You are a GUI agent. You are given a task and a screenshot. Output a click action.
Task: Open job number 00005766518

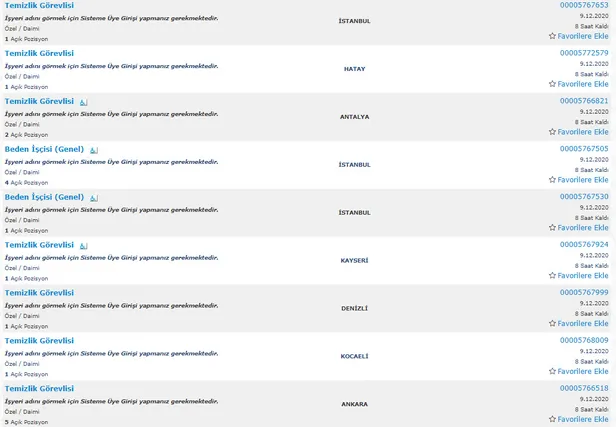pyautogui.click(x=583, y=388)
